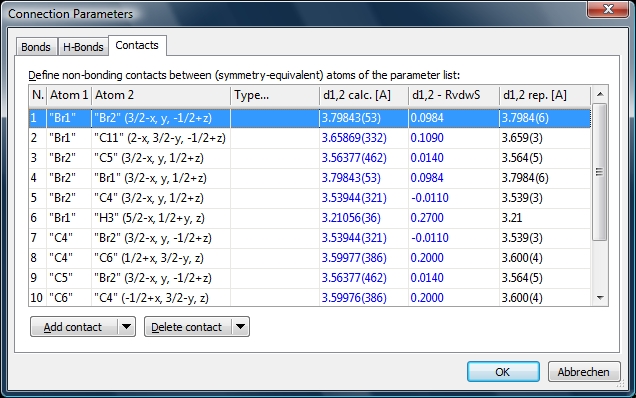
Task: Select row 2 Br1 to C11 contact
Action: coord(310,138)
